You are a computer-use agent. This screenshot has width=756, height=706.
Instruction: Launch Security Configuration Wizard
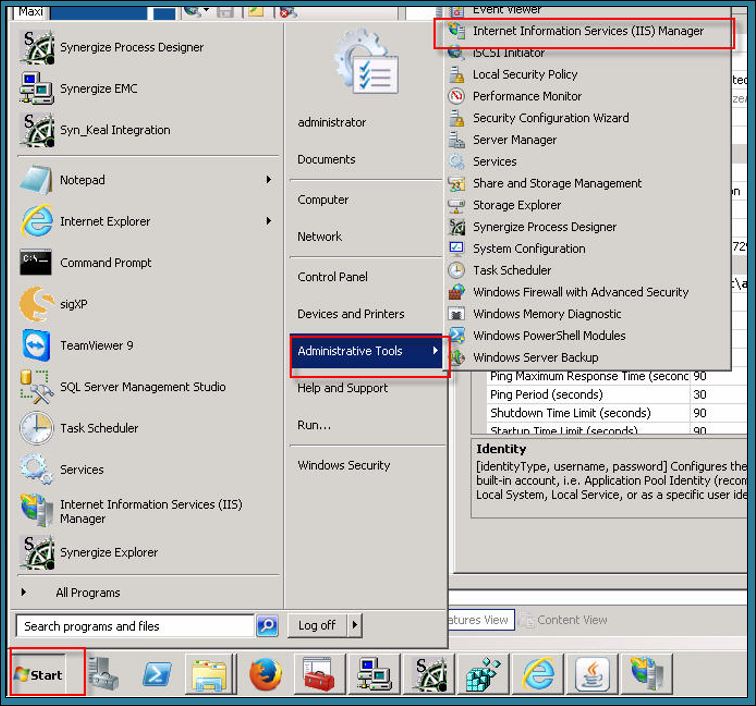pos(587,118)
